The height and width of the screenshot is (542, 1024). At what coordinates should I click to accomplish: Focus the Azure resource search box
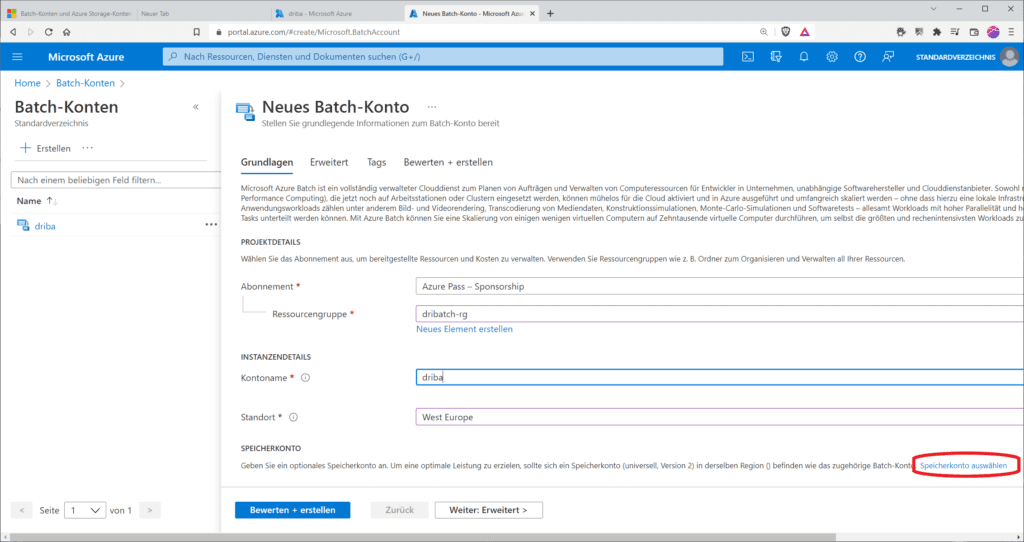tap(443, 57)
